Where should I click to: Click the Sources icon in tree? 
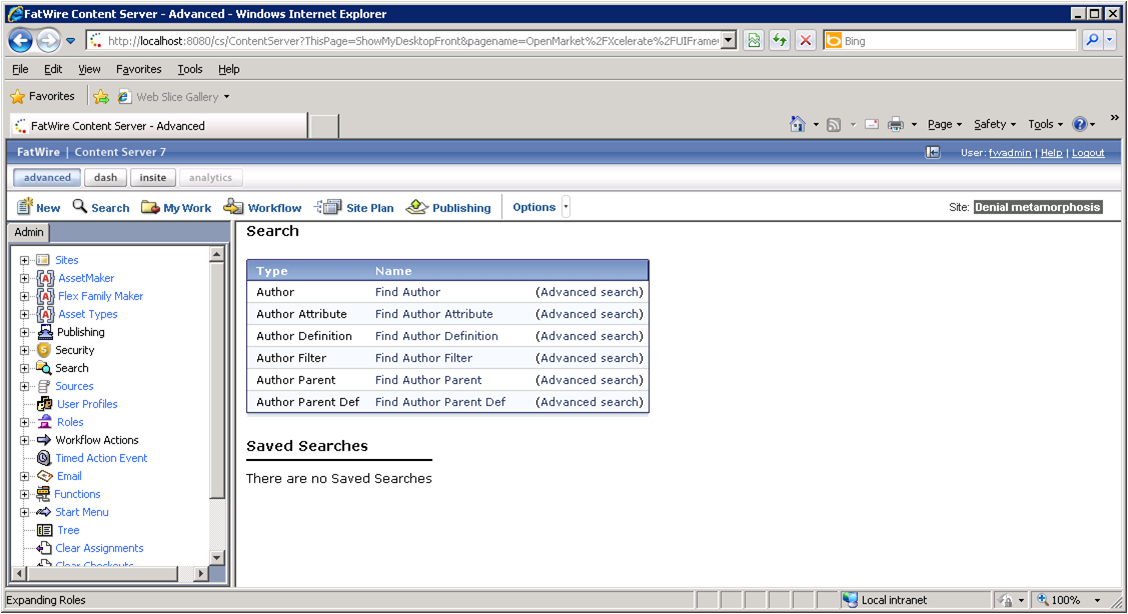(x=44, y=386)
